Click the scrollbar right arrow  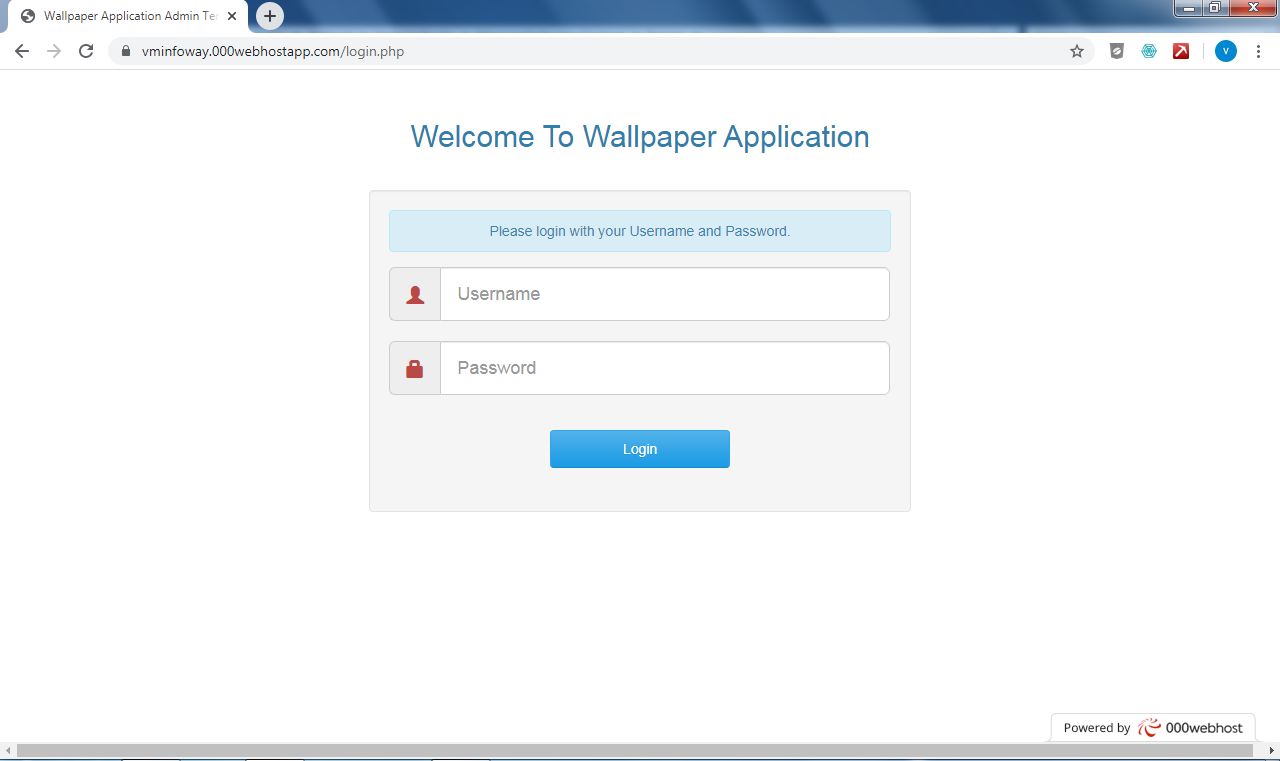(x=1272, y=750)
